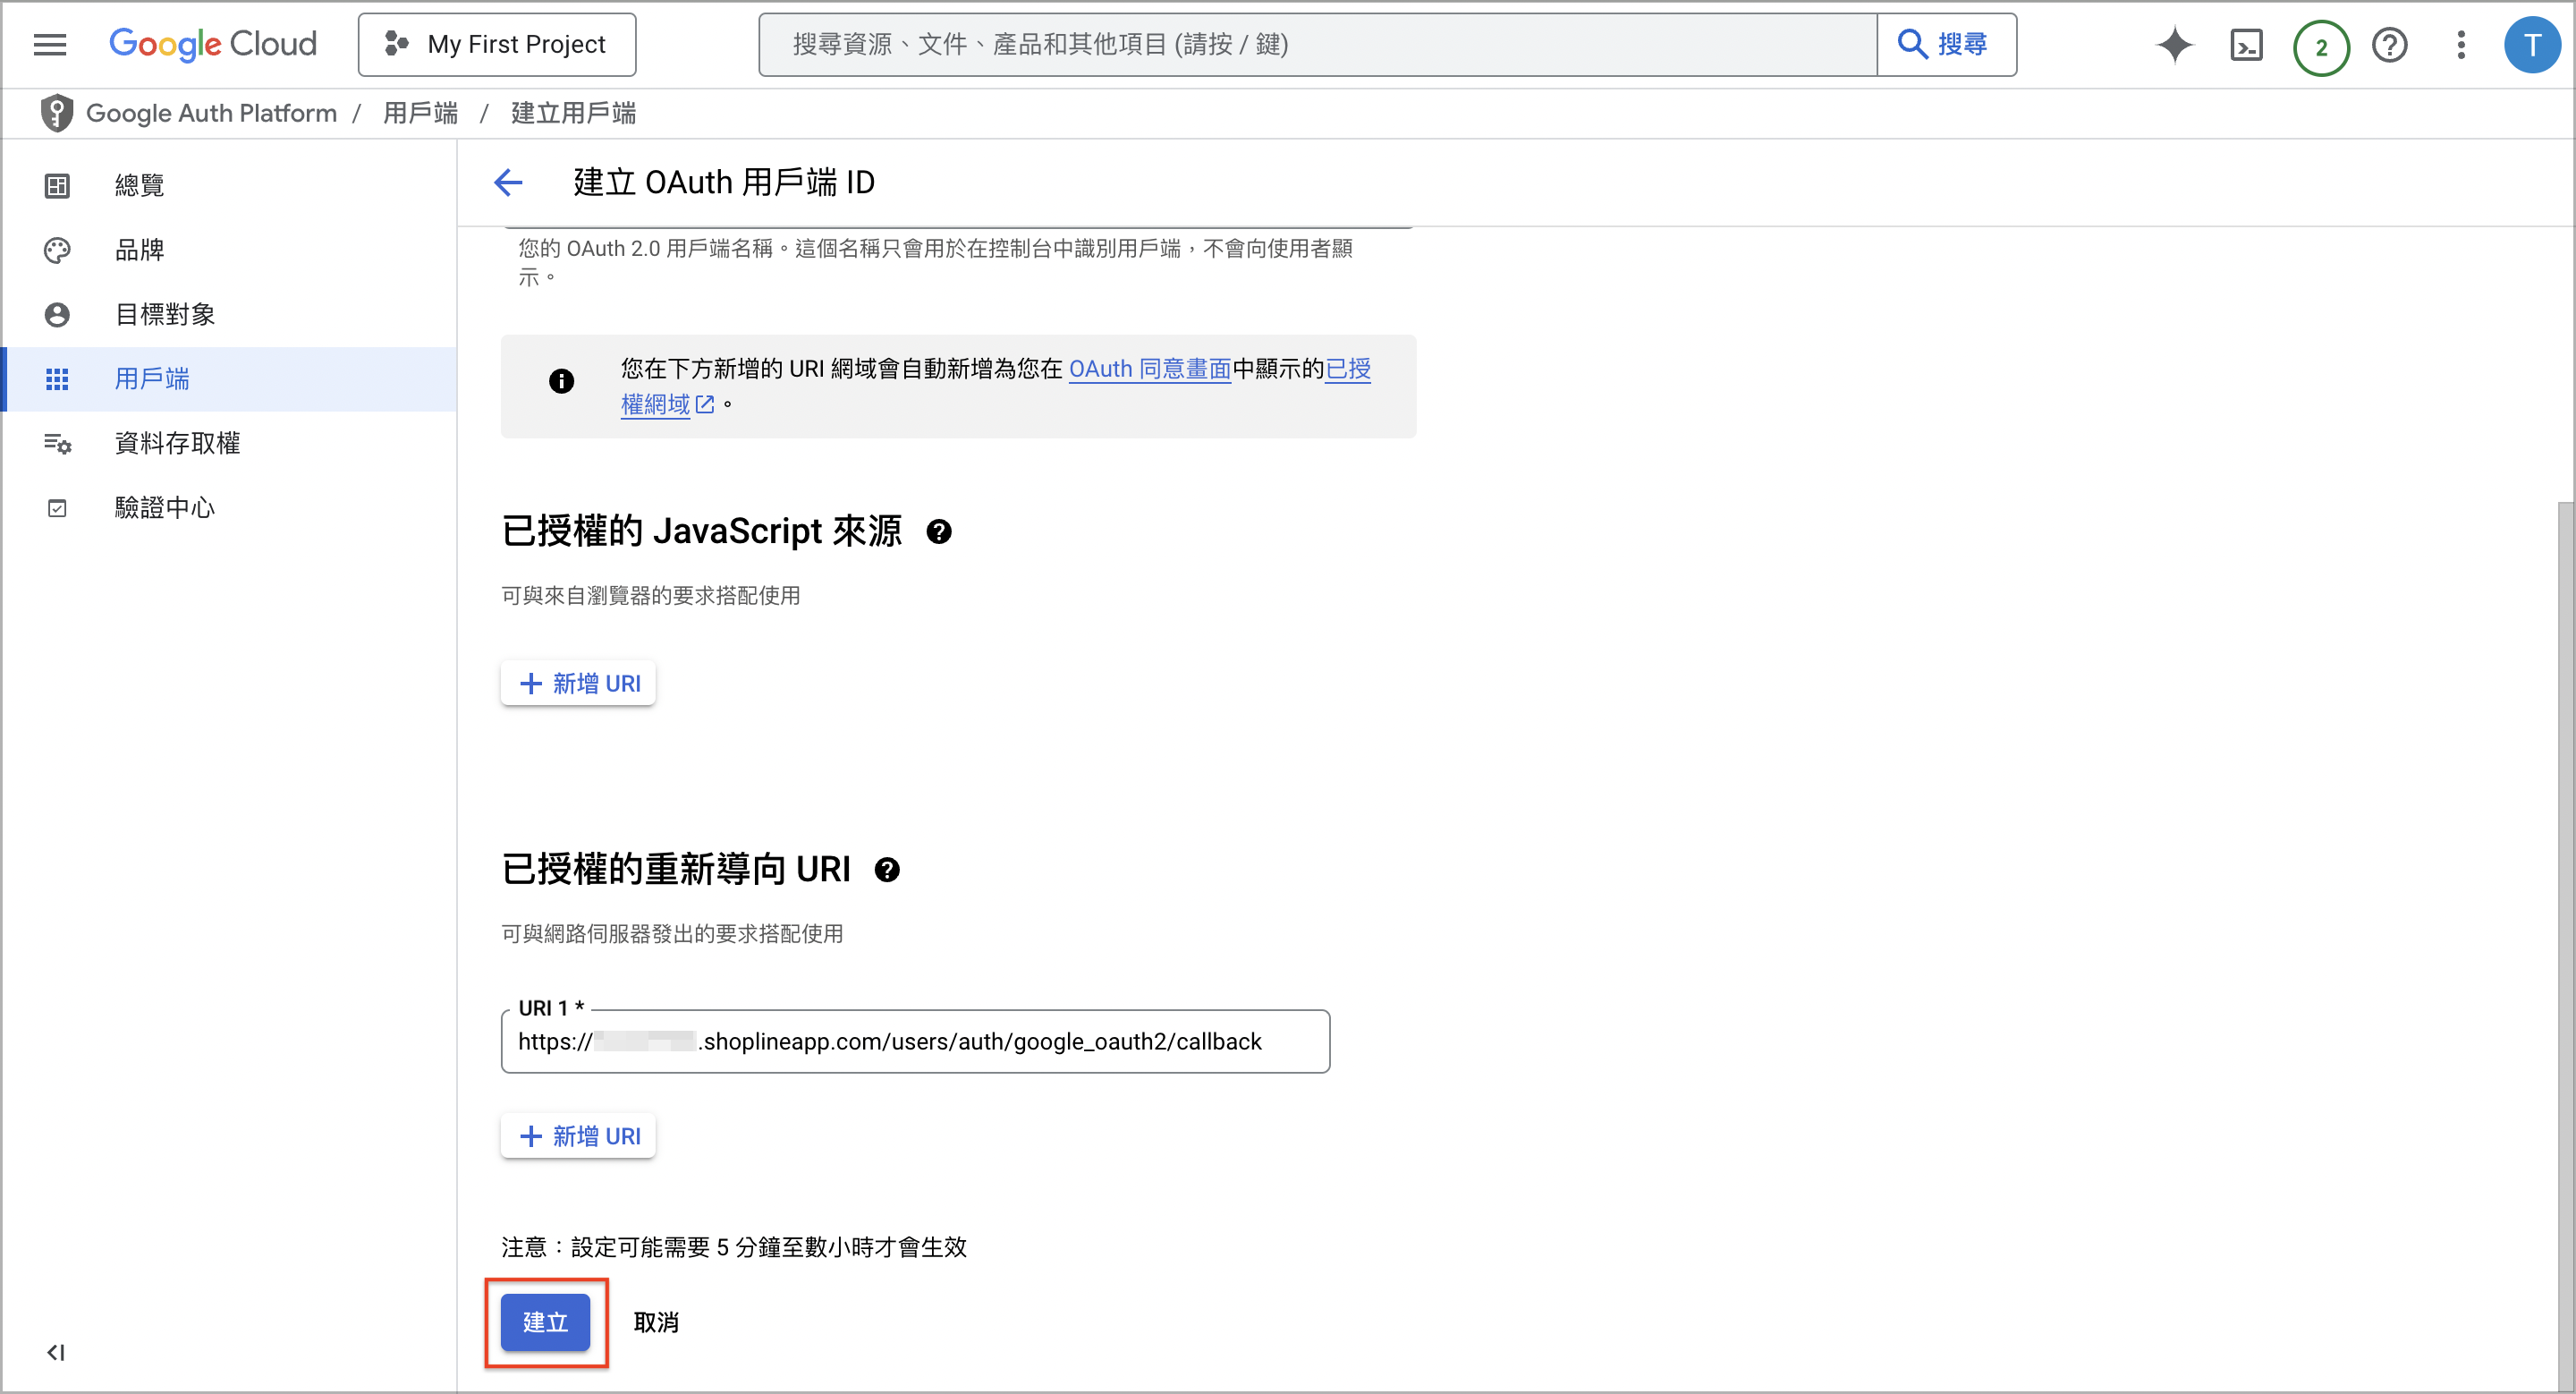Go to 用戶端 breadcrumb link
This screenshot has height=1394, width=2576.
coord(421,113)
